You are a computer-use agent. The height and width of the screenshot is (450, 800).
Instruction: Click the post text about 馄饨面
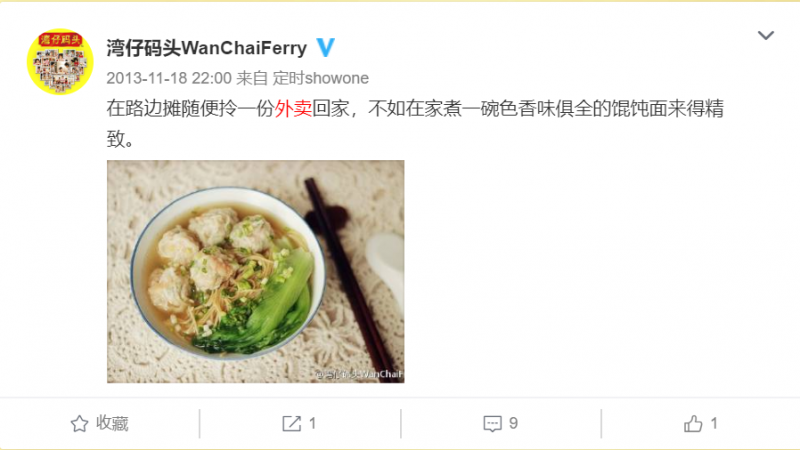pos(415,123)
